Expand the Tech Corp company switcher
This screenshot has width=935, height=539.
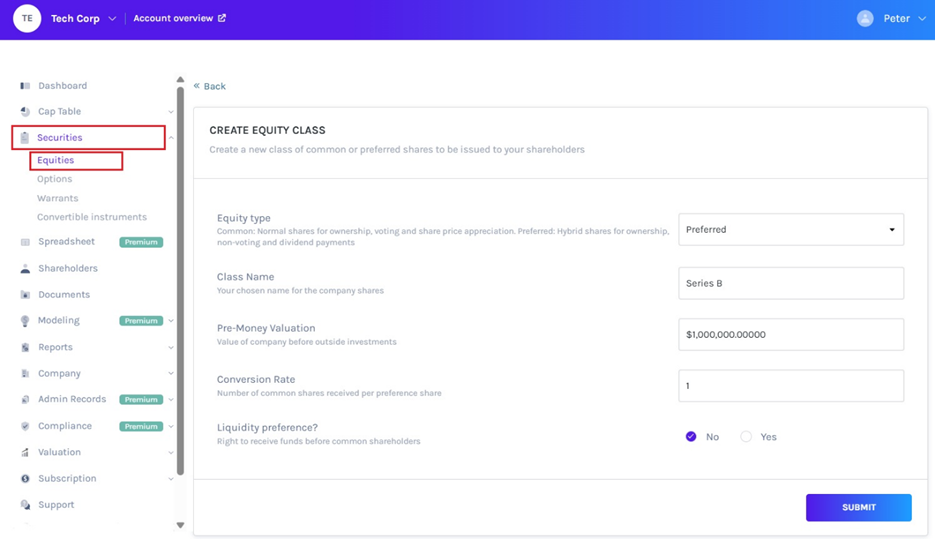coord(112,19)
